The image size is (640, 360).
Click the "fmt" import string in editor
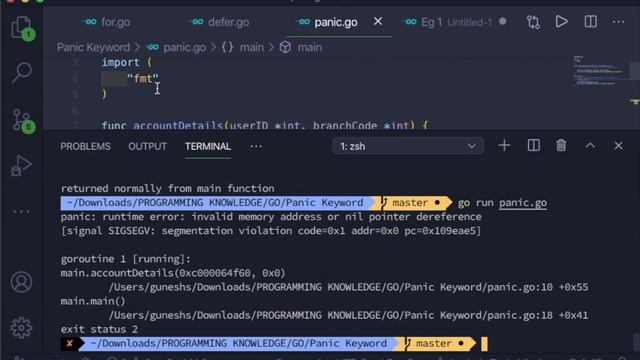142,78
